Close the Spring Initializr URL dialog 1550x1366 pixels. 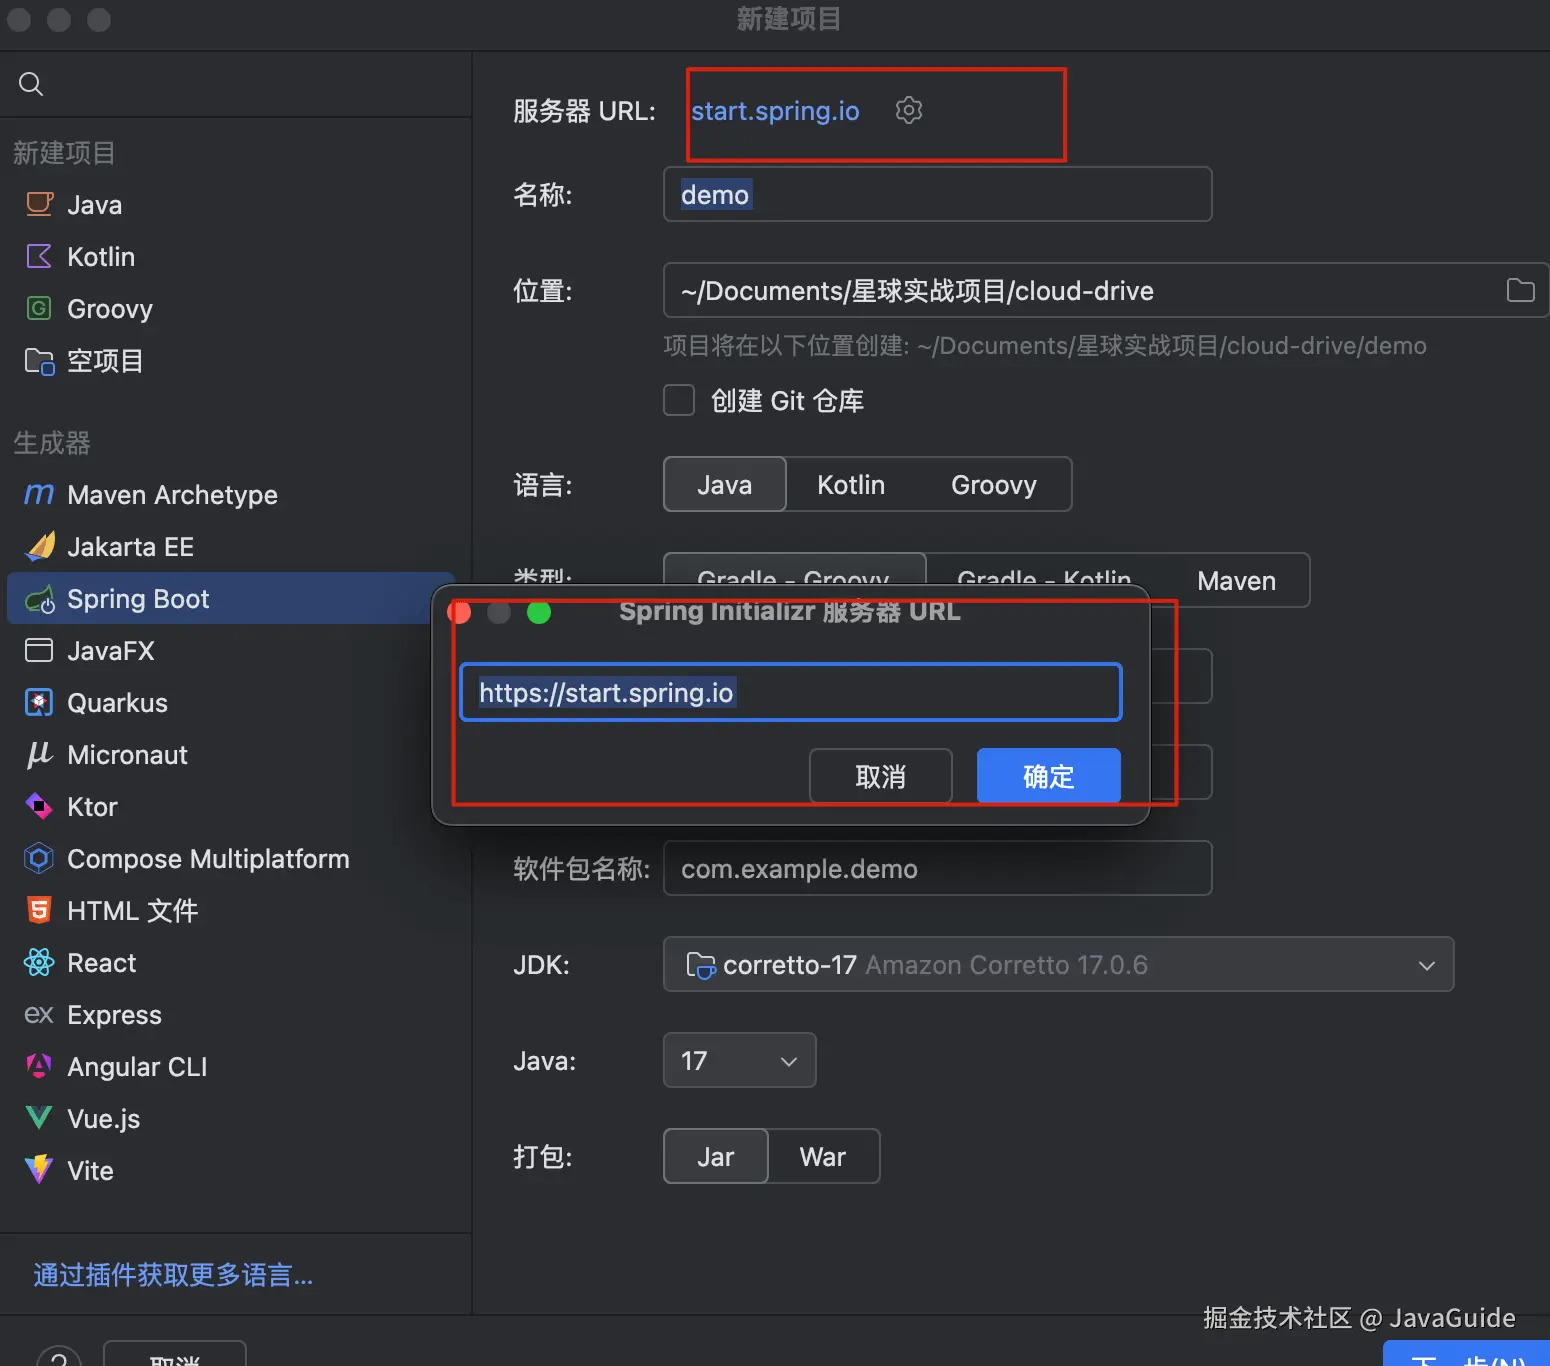tap(460, 612)
